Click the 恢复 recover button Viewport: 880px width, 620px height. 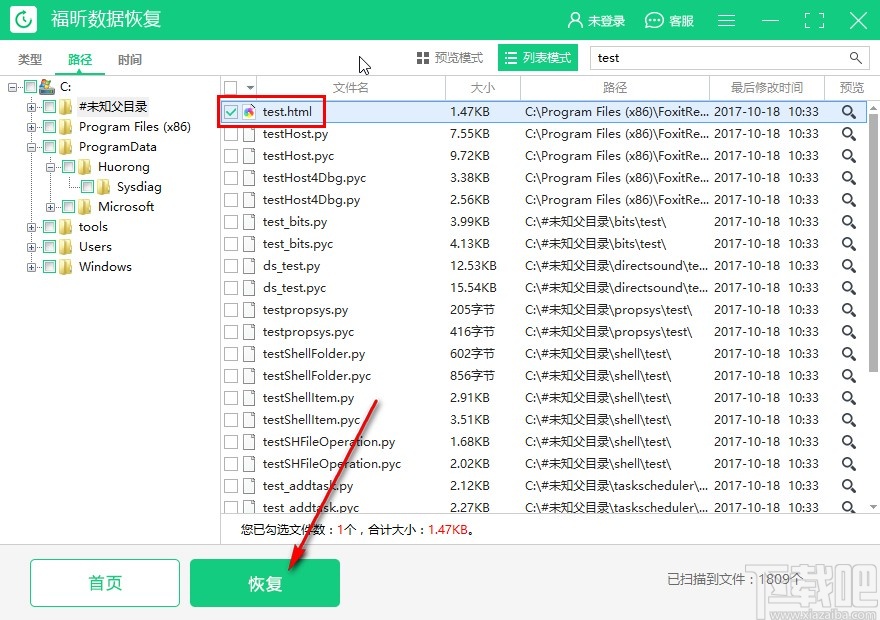click(x=265, y=583)
